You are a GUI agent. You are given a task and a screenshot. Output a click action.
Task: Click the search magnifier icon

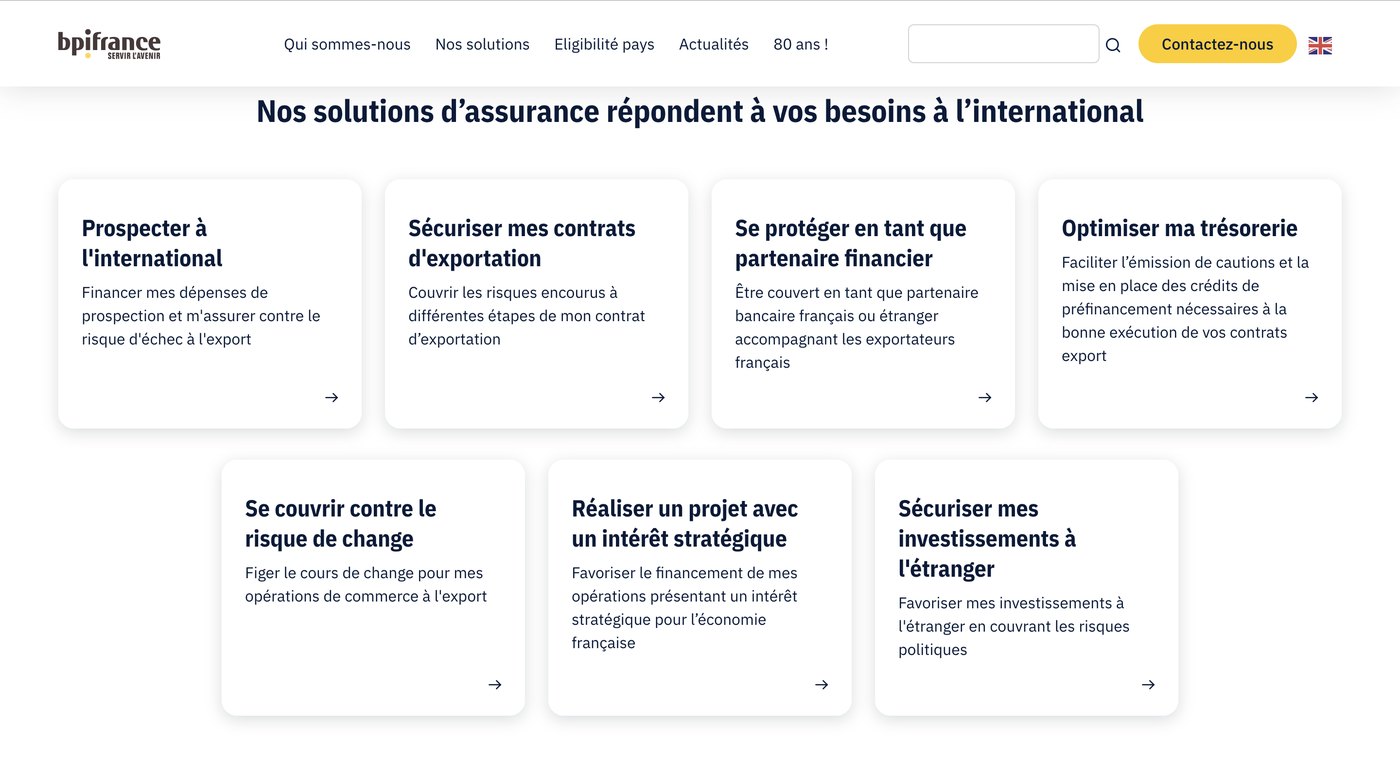tap(1113, 45)
